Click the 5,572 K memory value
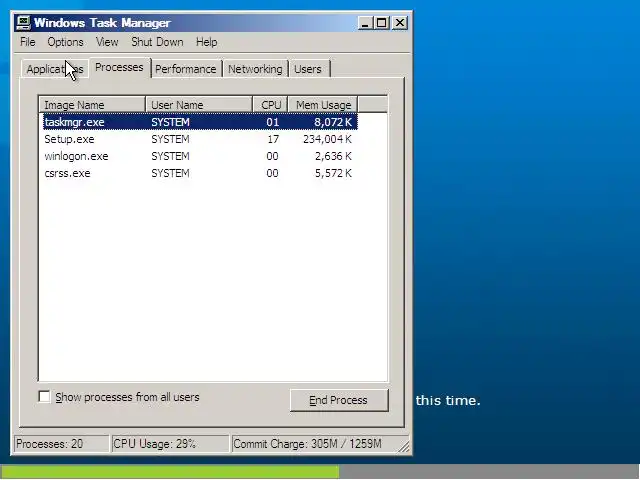The image size is (640, 480). (x=333, y=173)
